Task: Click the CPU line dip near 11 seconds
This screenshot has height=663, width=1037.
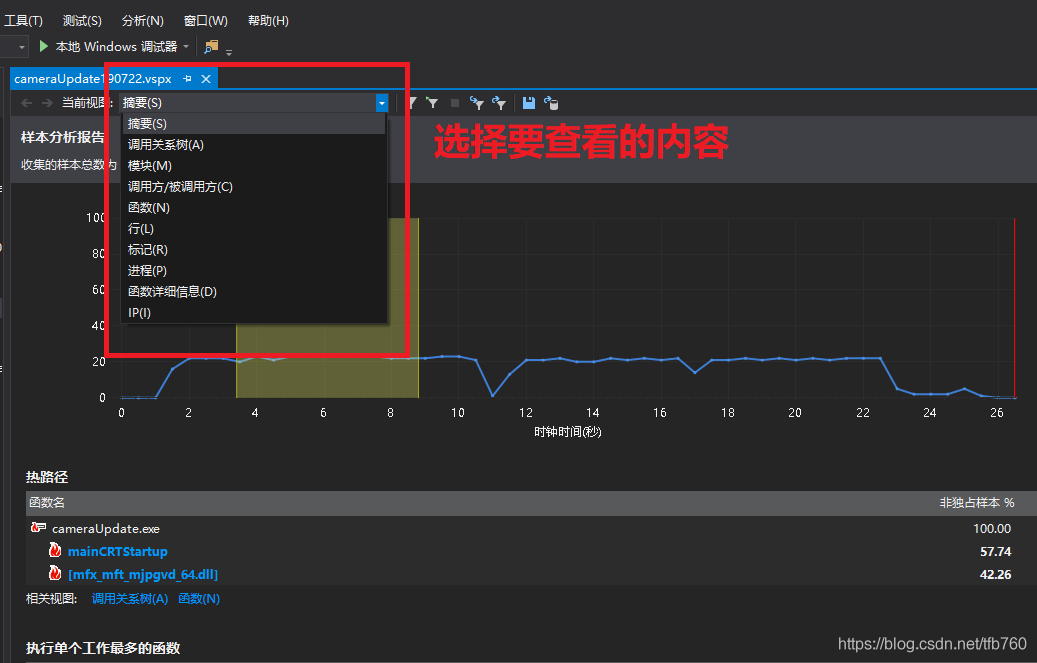Action: tap(493, 395)
